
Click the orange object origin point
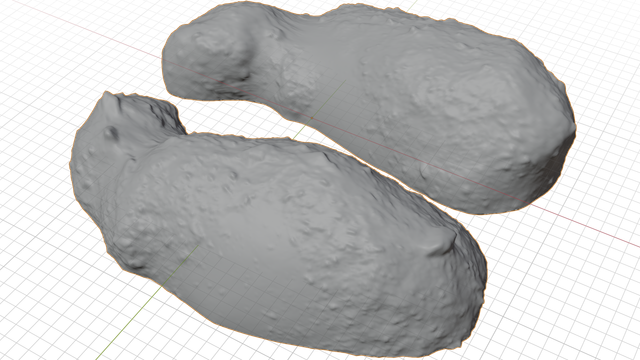tap(312, 118)
